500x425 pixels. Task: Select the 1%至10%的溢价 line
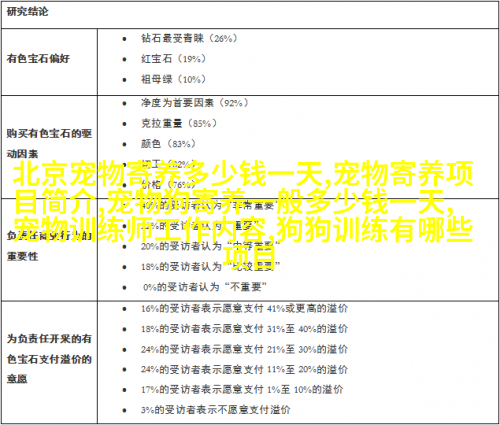coord(242,389)
